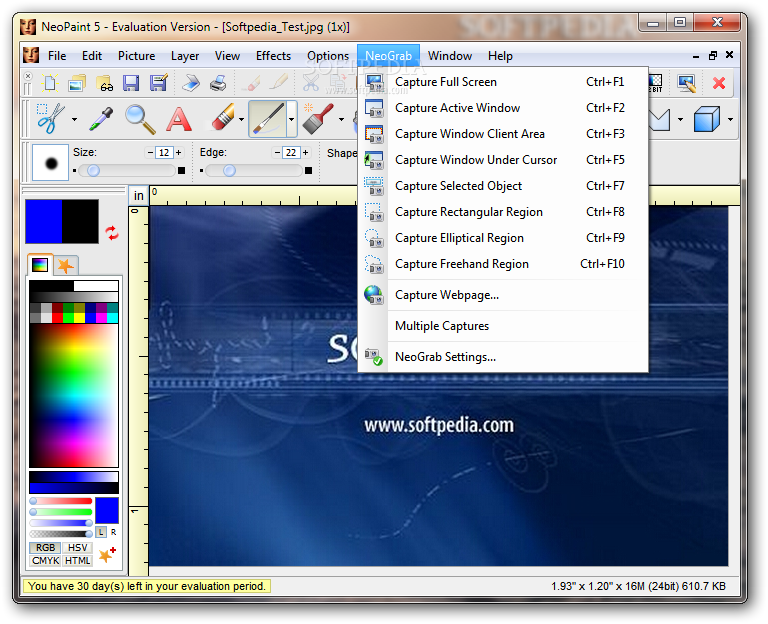Screen dimensions: 768x624
Task: Pick the black background color swatch
Action: (80, 221)
